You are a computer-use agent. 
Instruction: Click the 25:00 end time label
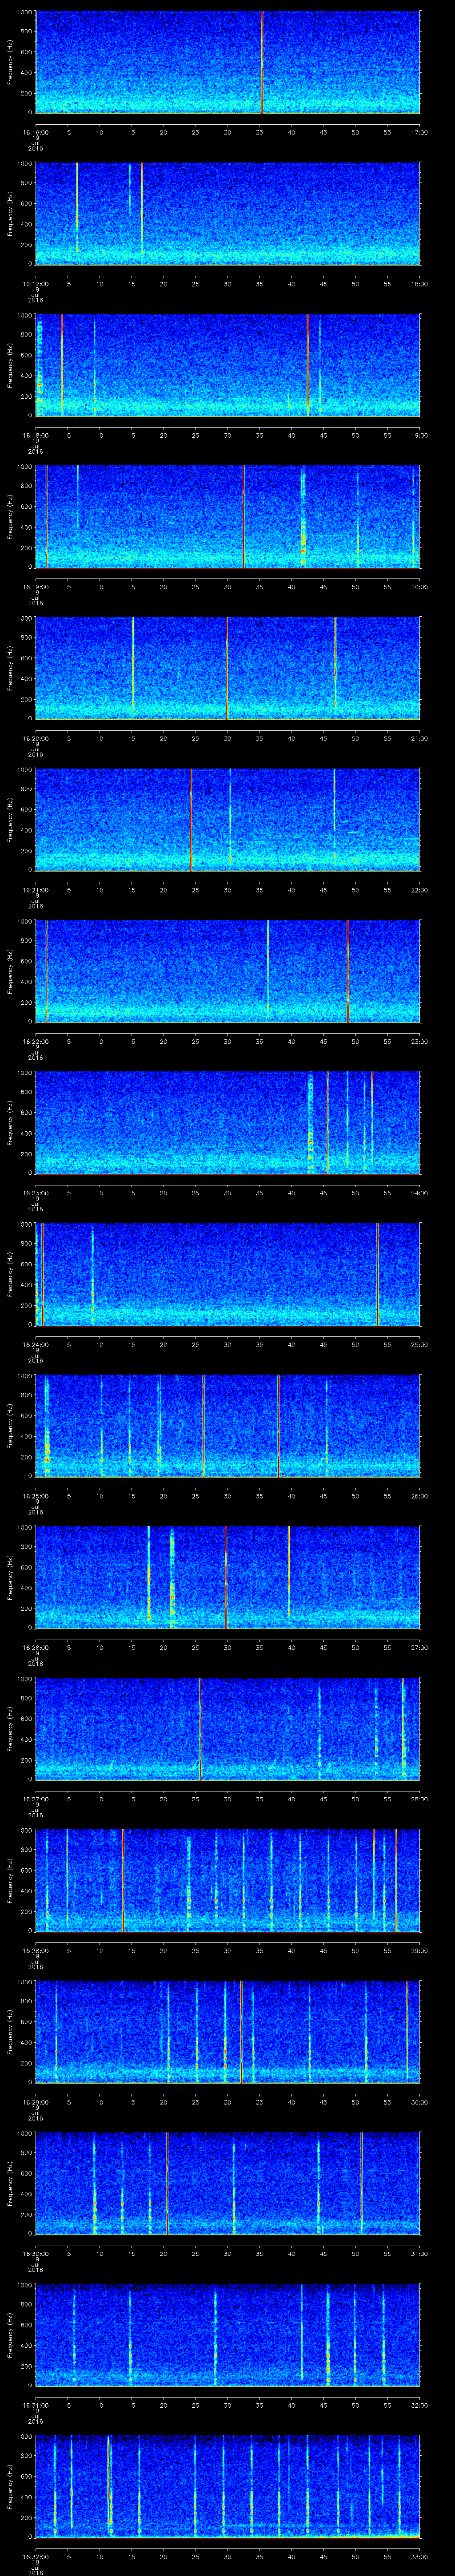(x=419, y=1344)
